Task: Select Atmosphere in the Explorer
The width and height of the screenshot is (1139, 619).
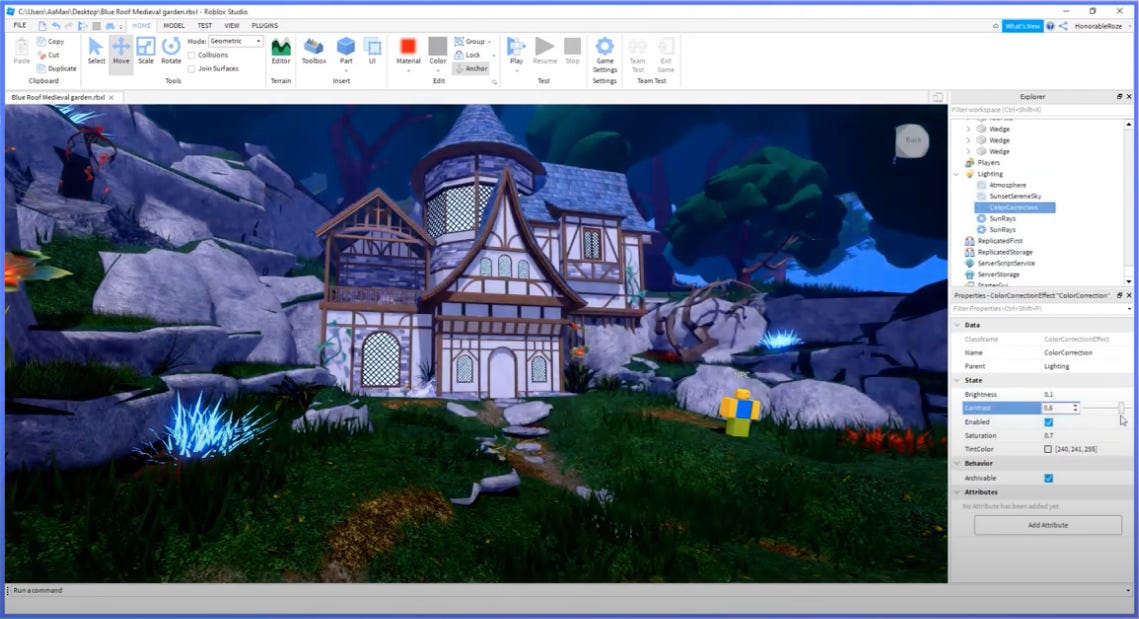Action: pos(1007,185)
